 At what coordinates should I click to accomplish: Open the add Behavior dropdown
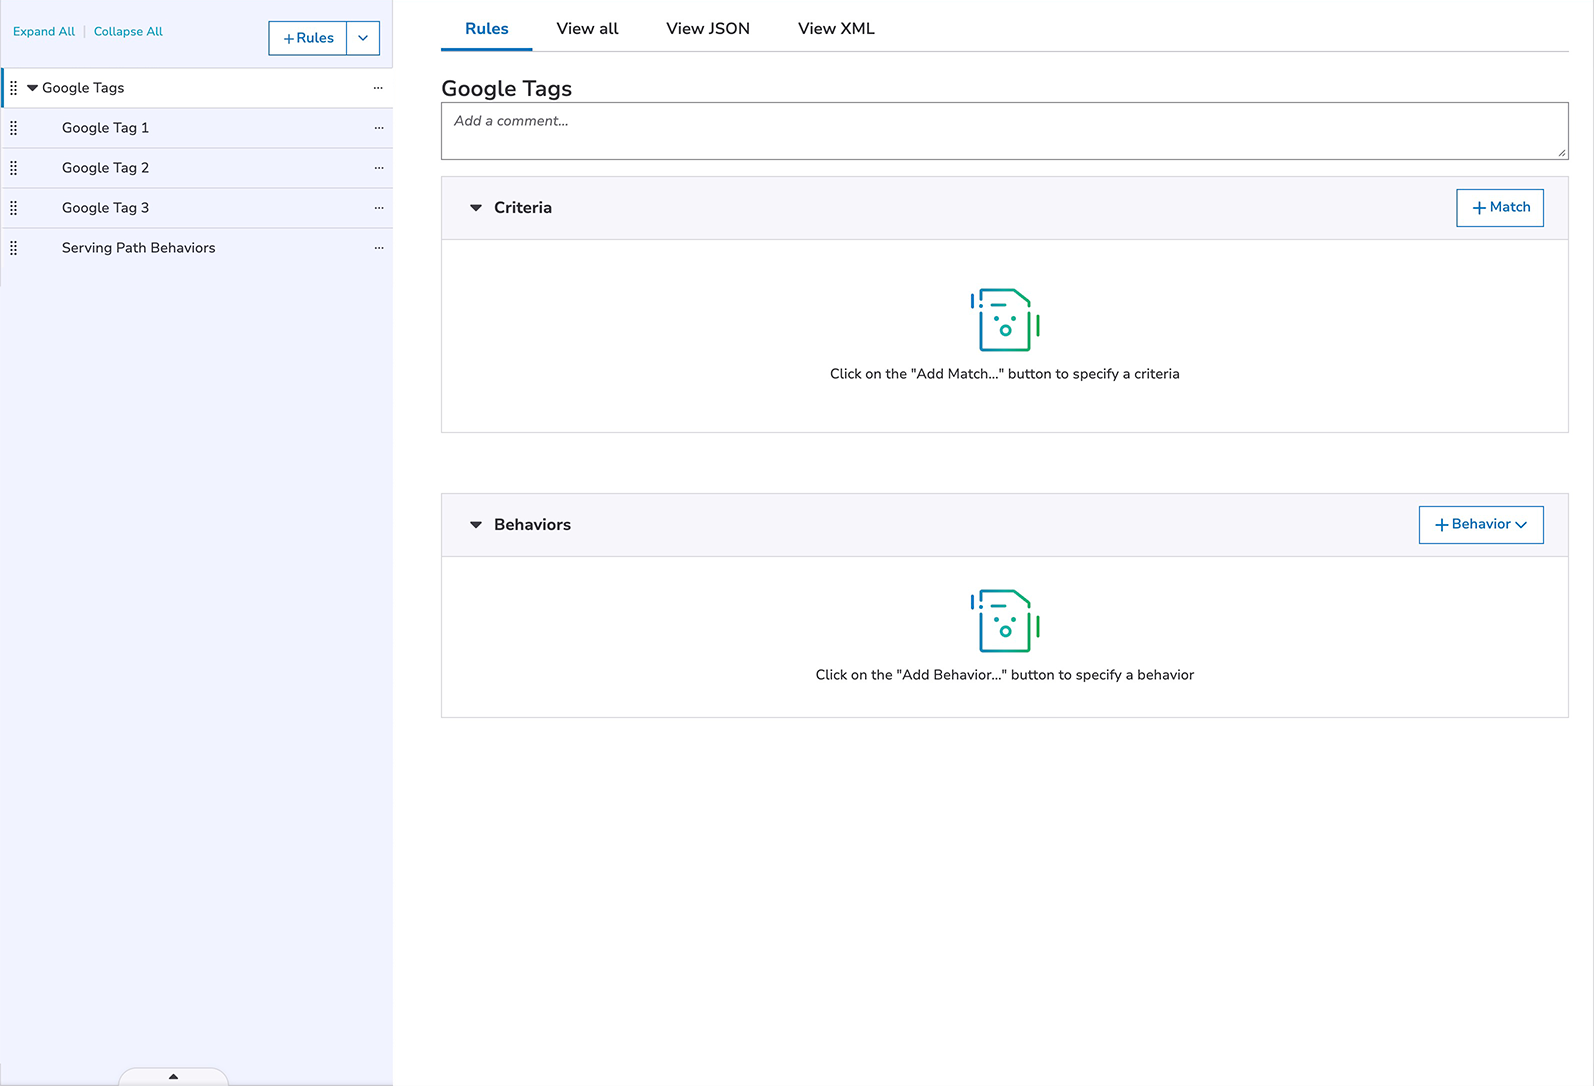(x=1480, y=525)
